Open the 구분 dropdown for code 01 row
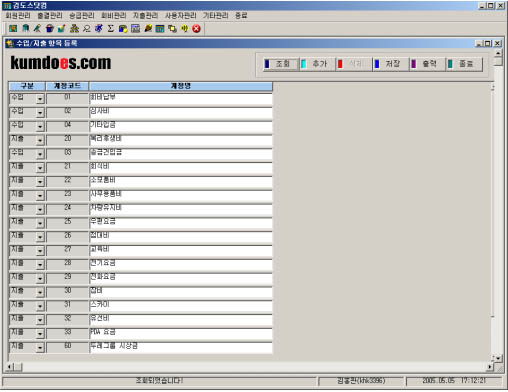Screen dimensions: 508x392 [x=40, y=99]
